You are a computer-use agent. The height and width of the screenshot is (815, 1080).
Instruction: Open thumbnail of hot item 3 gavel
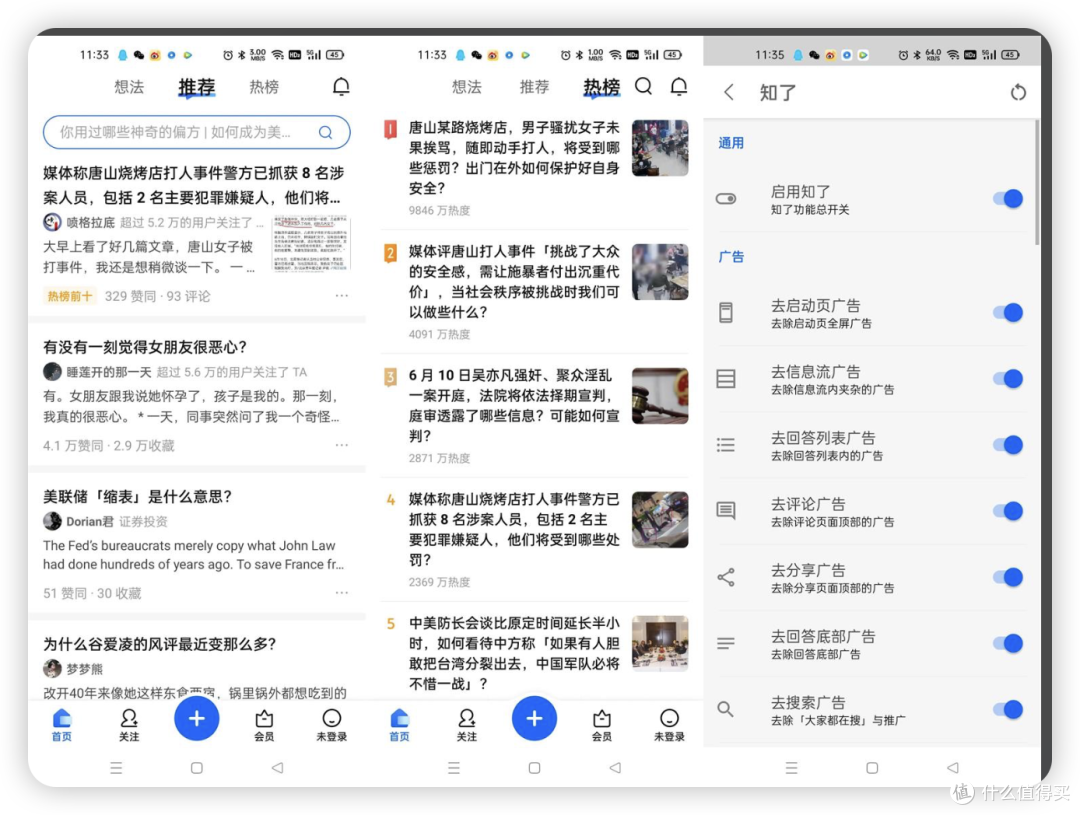(660, 395)
